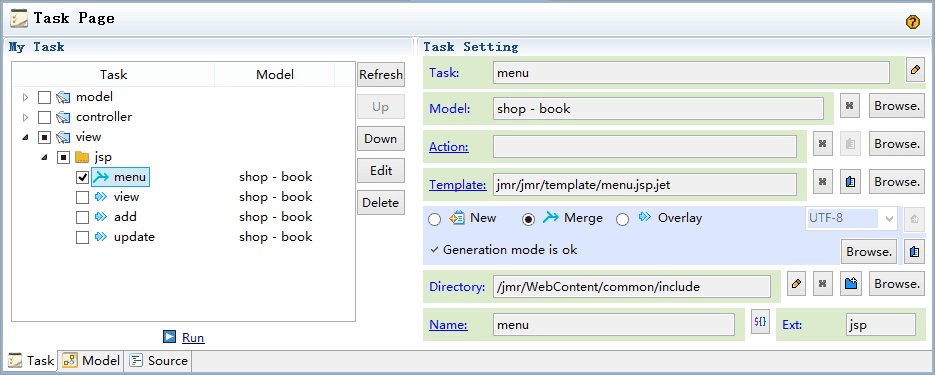Viewport: 935px width, 375px height.
Task: Clear the Template field with x icon
Action: point(823,182)
